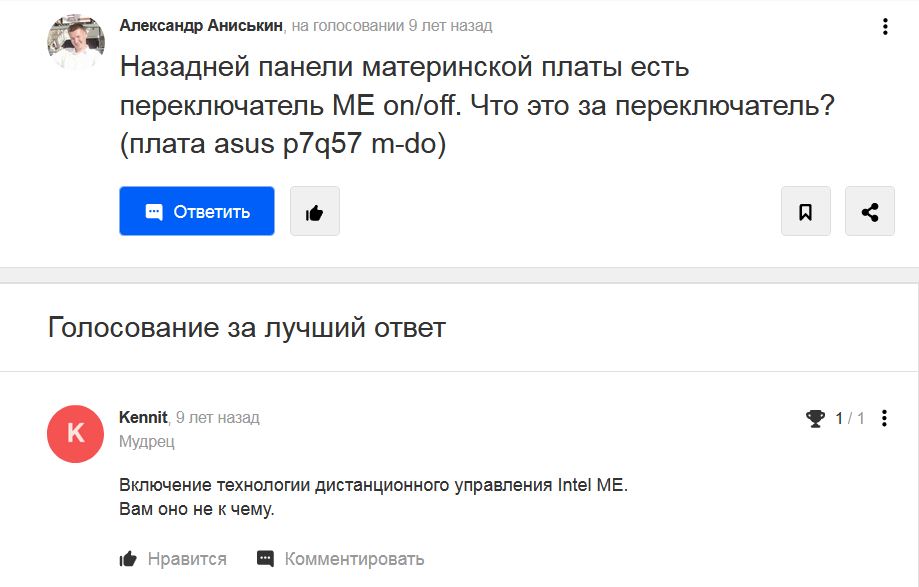The width and height of the screenshot is (919, 587).
Task: Click the 1 / 1 vote counter
Action: pyautogui.click(x=850, y=418)
